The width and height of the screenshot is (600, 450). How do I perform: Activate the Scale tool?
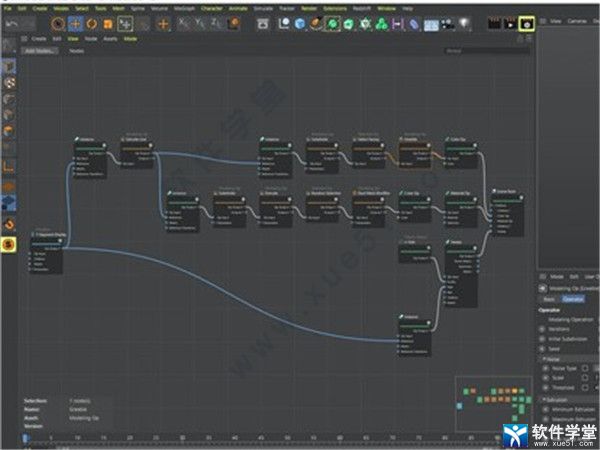tap(108, 24)
